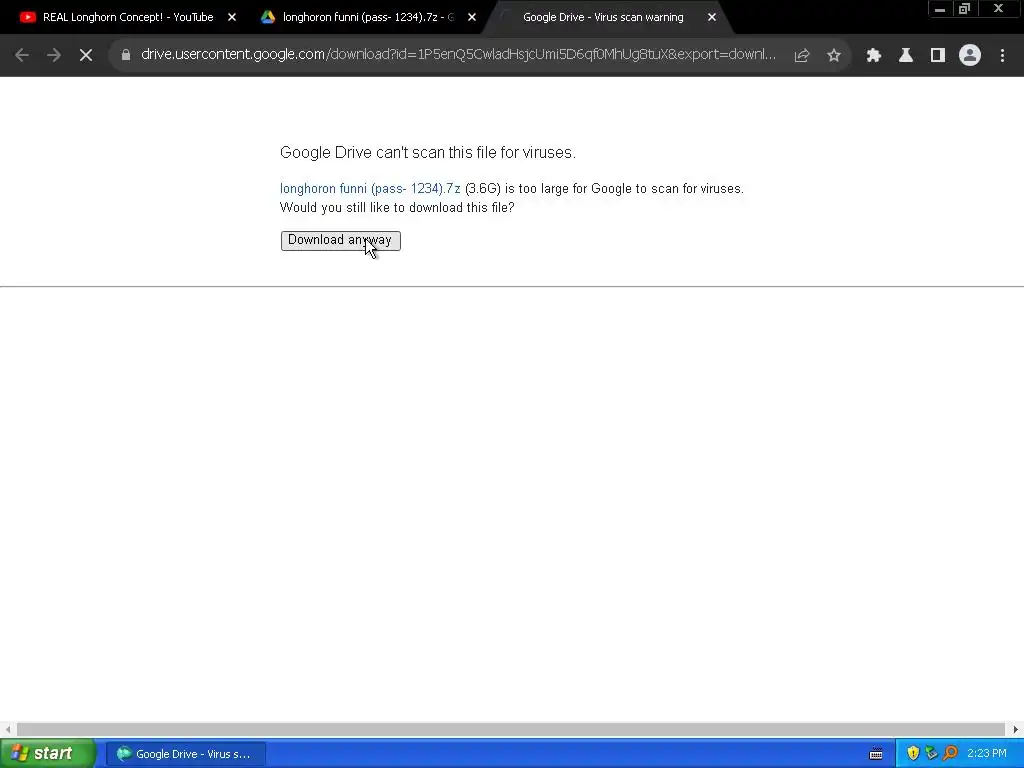Bookmark this page with the star
The image size is (1024, 768).
834,56
